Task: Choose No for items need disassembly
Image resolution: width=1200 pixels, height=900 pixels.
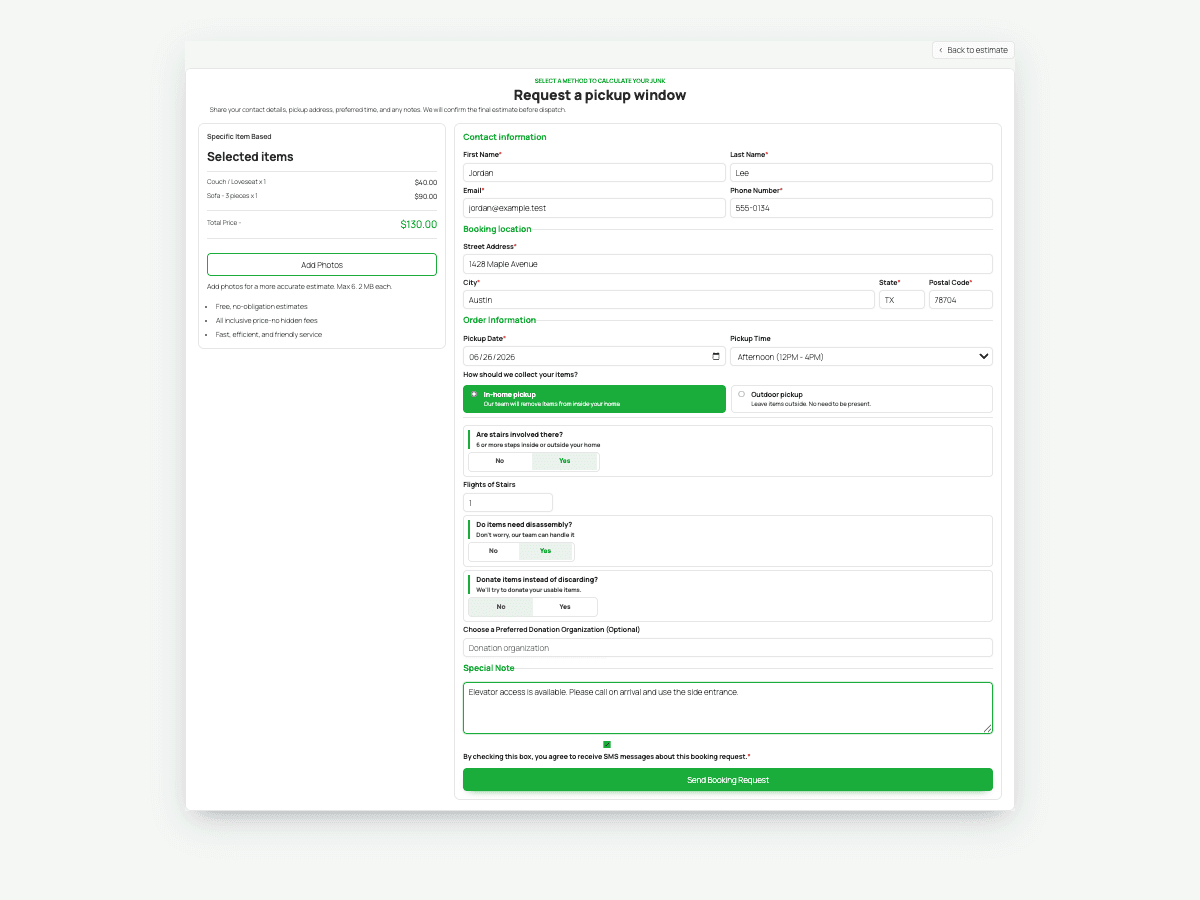Action: pos(494,551)
